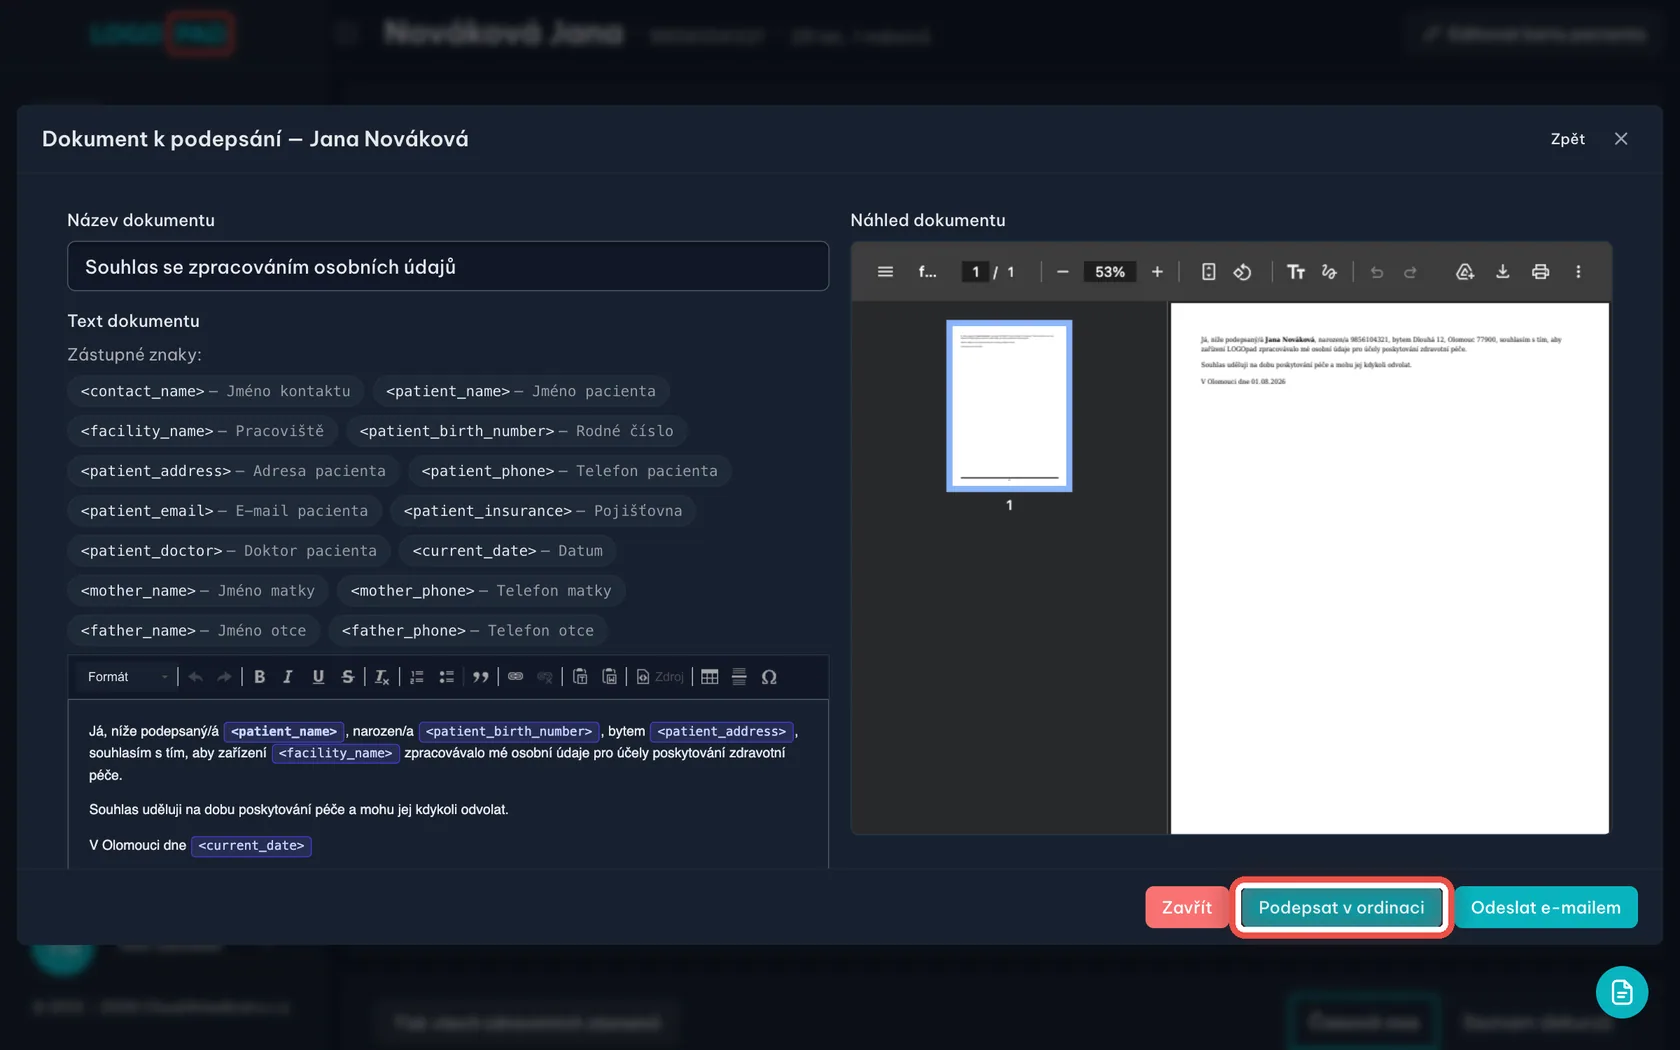Insert the patient_birth_number placeholder chip
1680x1050 pixels.
(x=516, y=431)
